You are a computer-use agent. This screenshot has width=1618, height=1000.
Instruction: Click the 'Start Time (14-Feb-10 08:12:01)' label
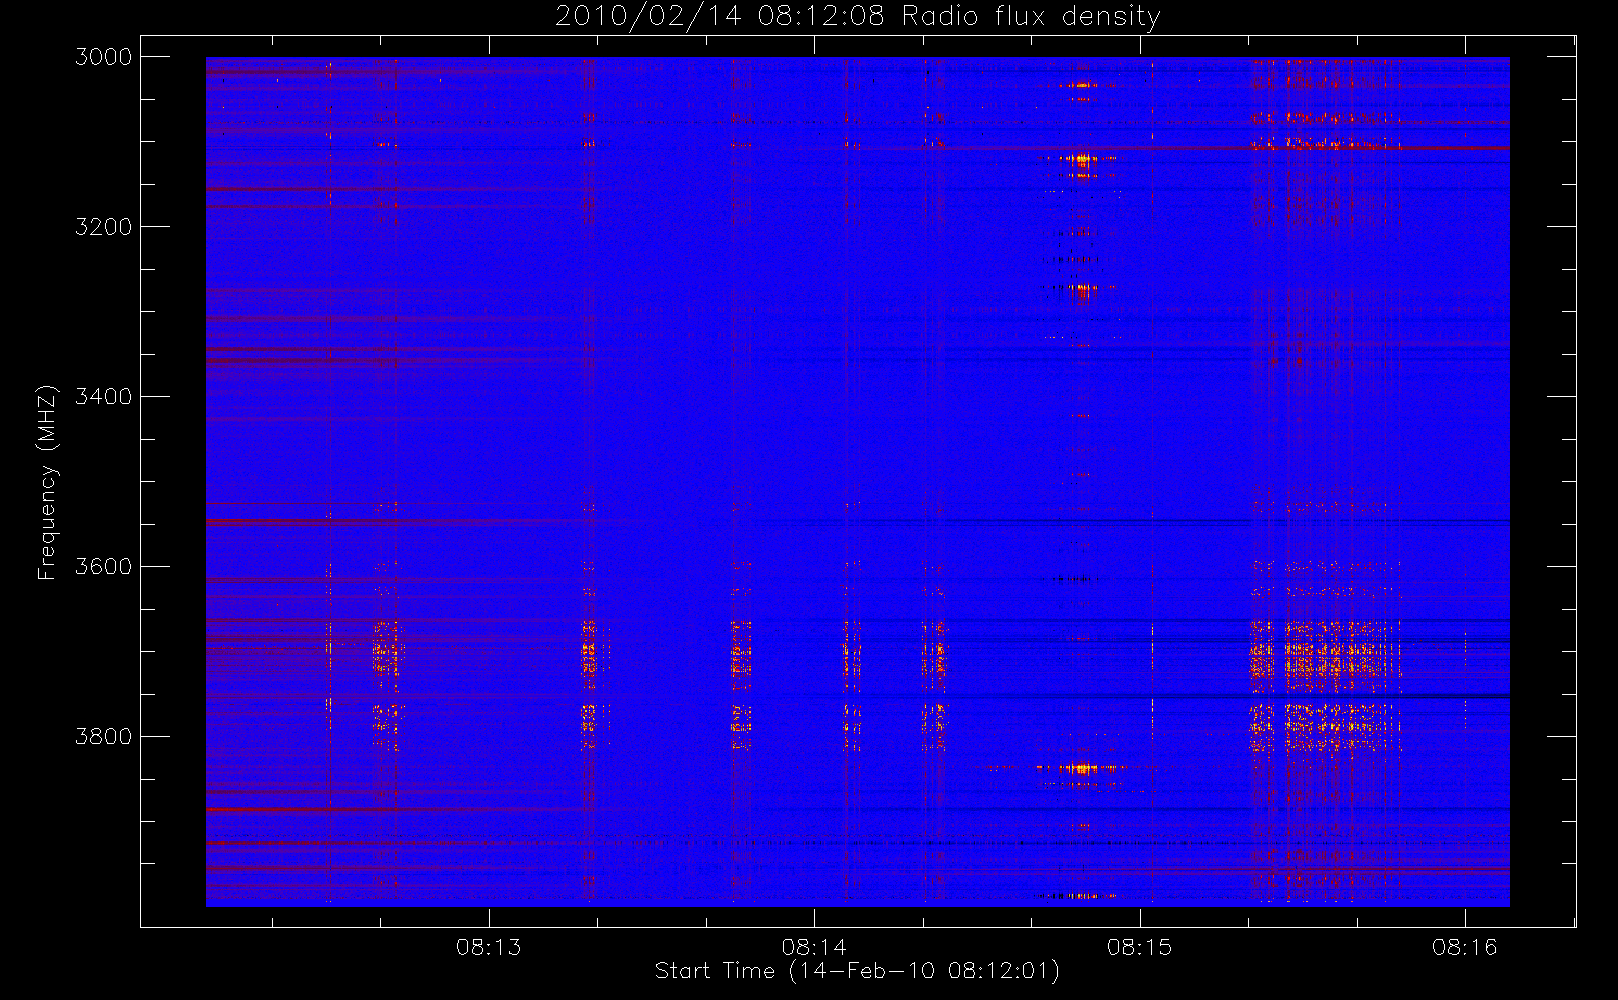click(x=857, y=971)
